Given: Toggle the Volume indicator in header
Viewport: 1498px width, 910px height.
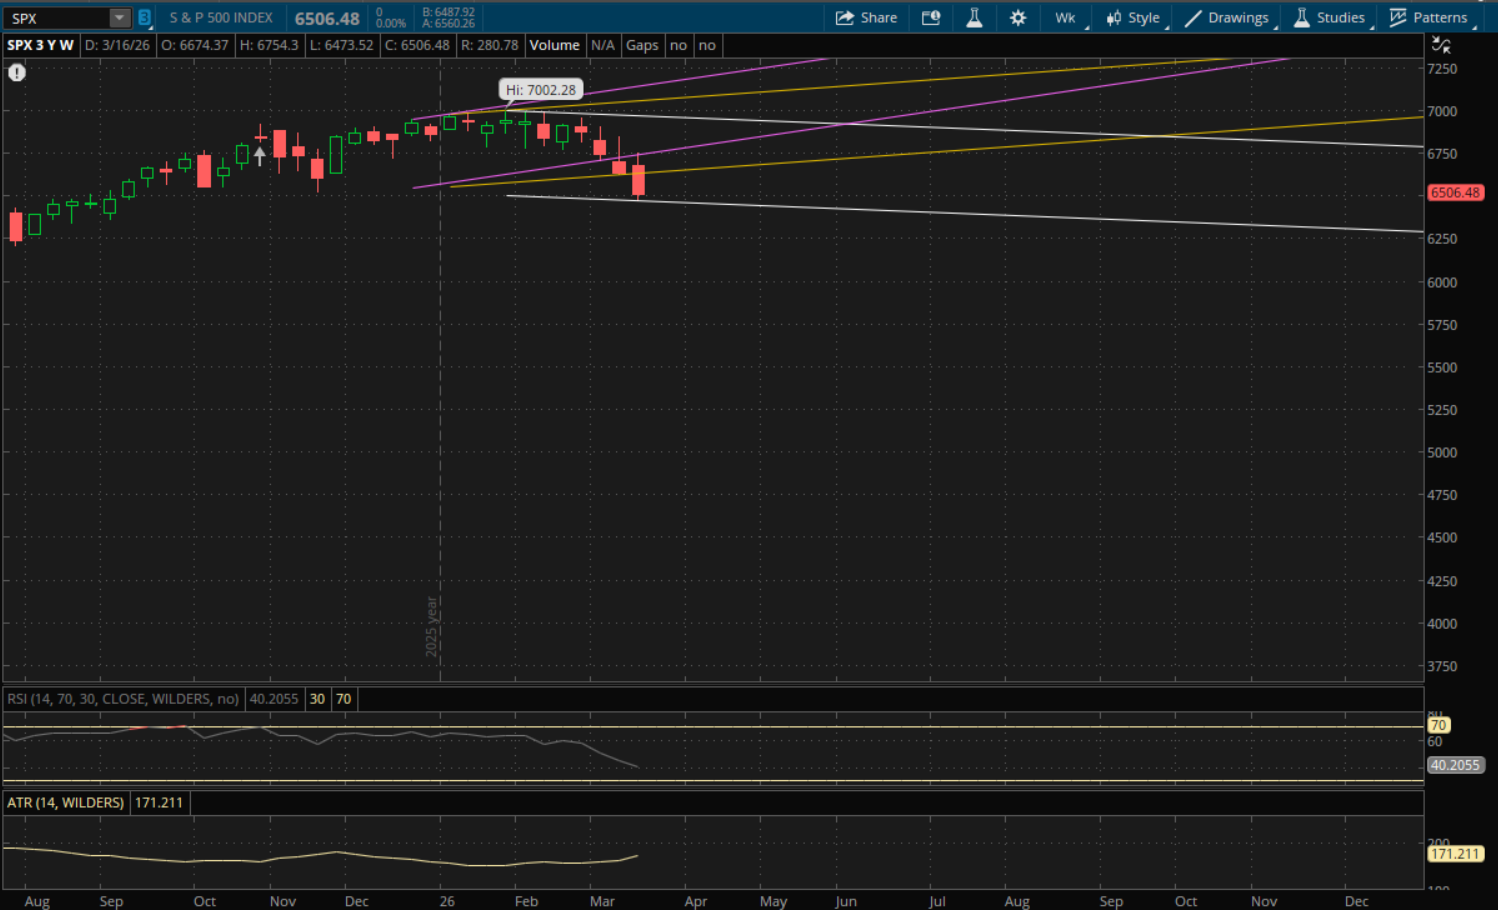Looking at the screenshot, I should pyautogui.click(x=554, y=45).
